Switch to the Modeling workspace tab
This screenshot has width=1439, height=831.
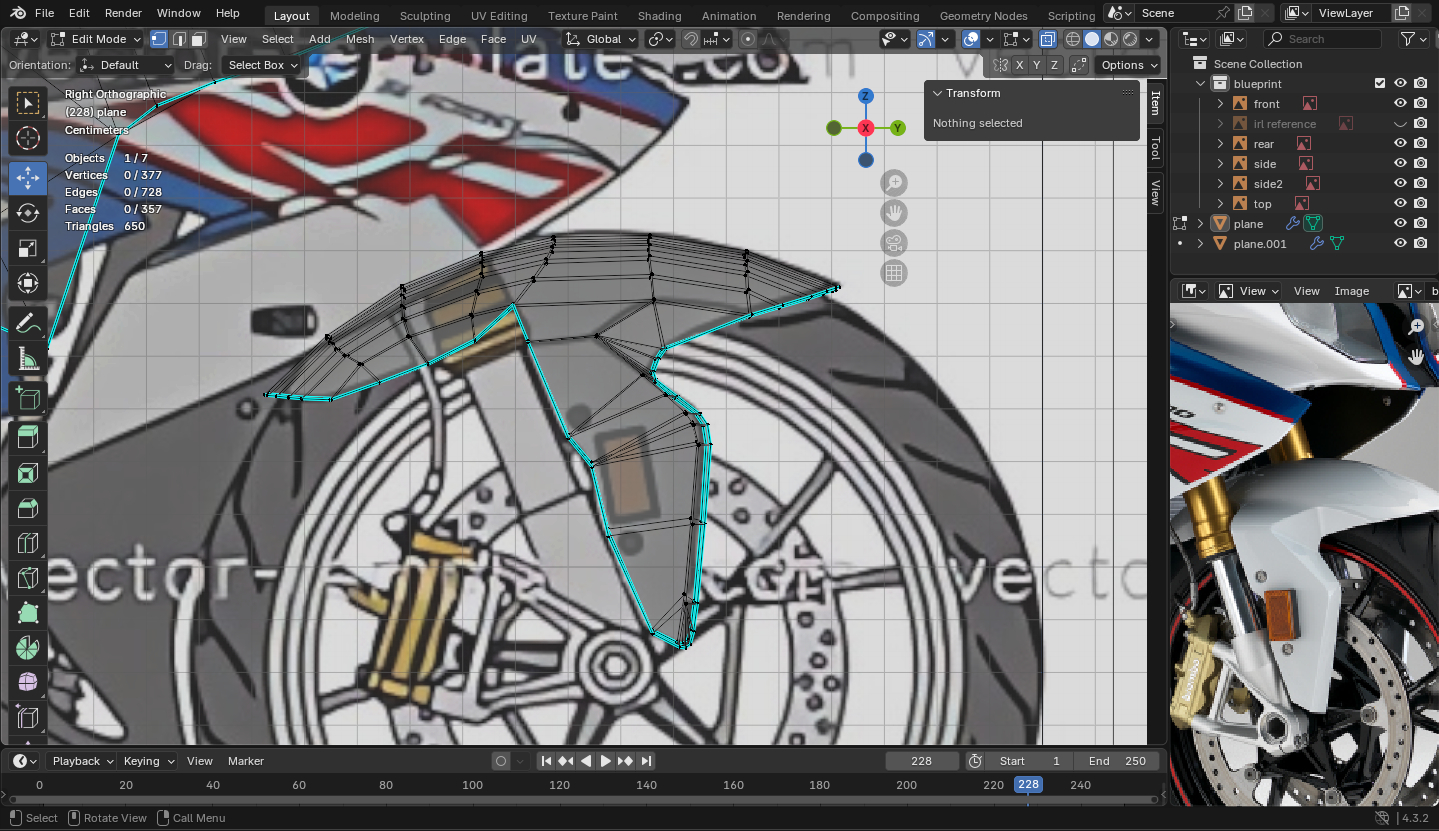coord(354,16)
